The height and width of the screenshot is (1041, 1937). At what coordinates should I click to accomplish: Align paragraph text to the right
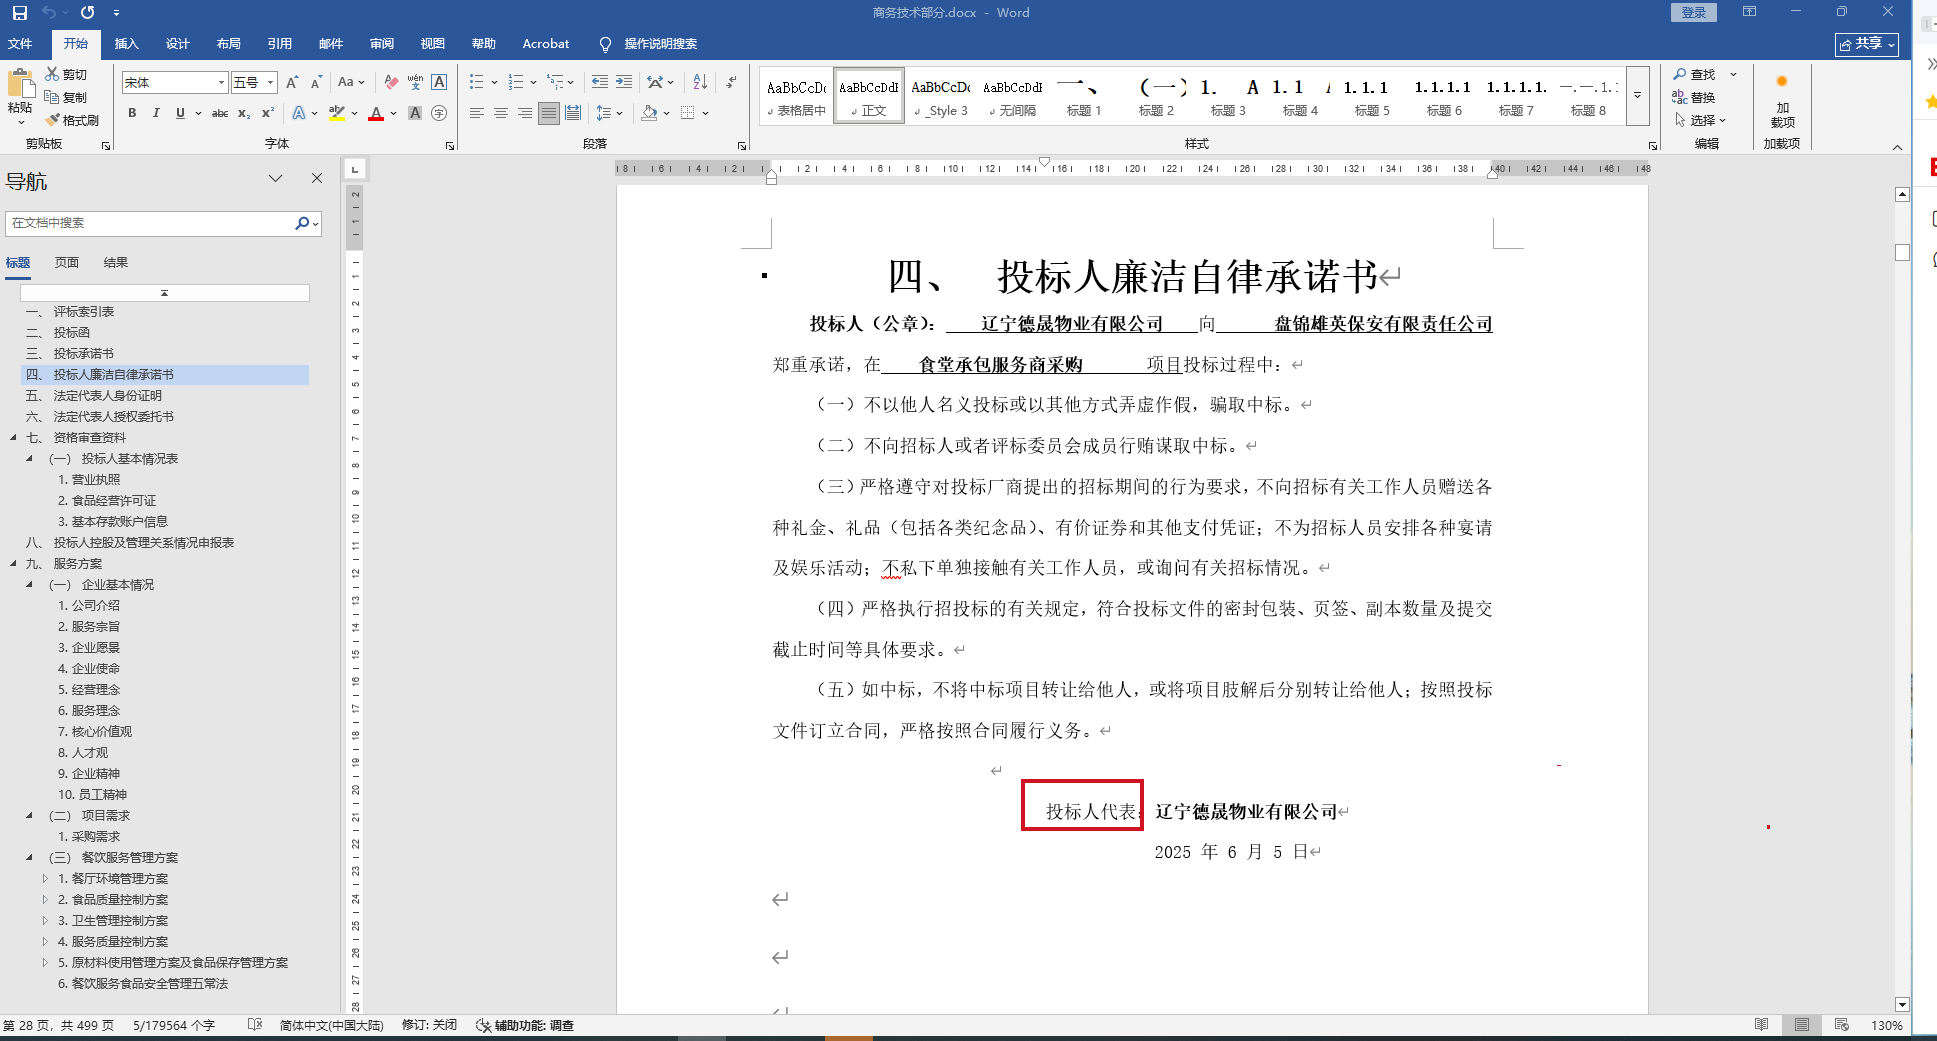(525, 113)
